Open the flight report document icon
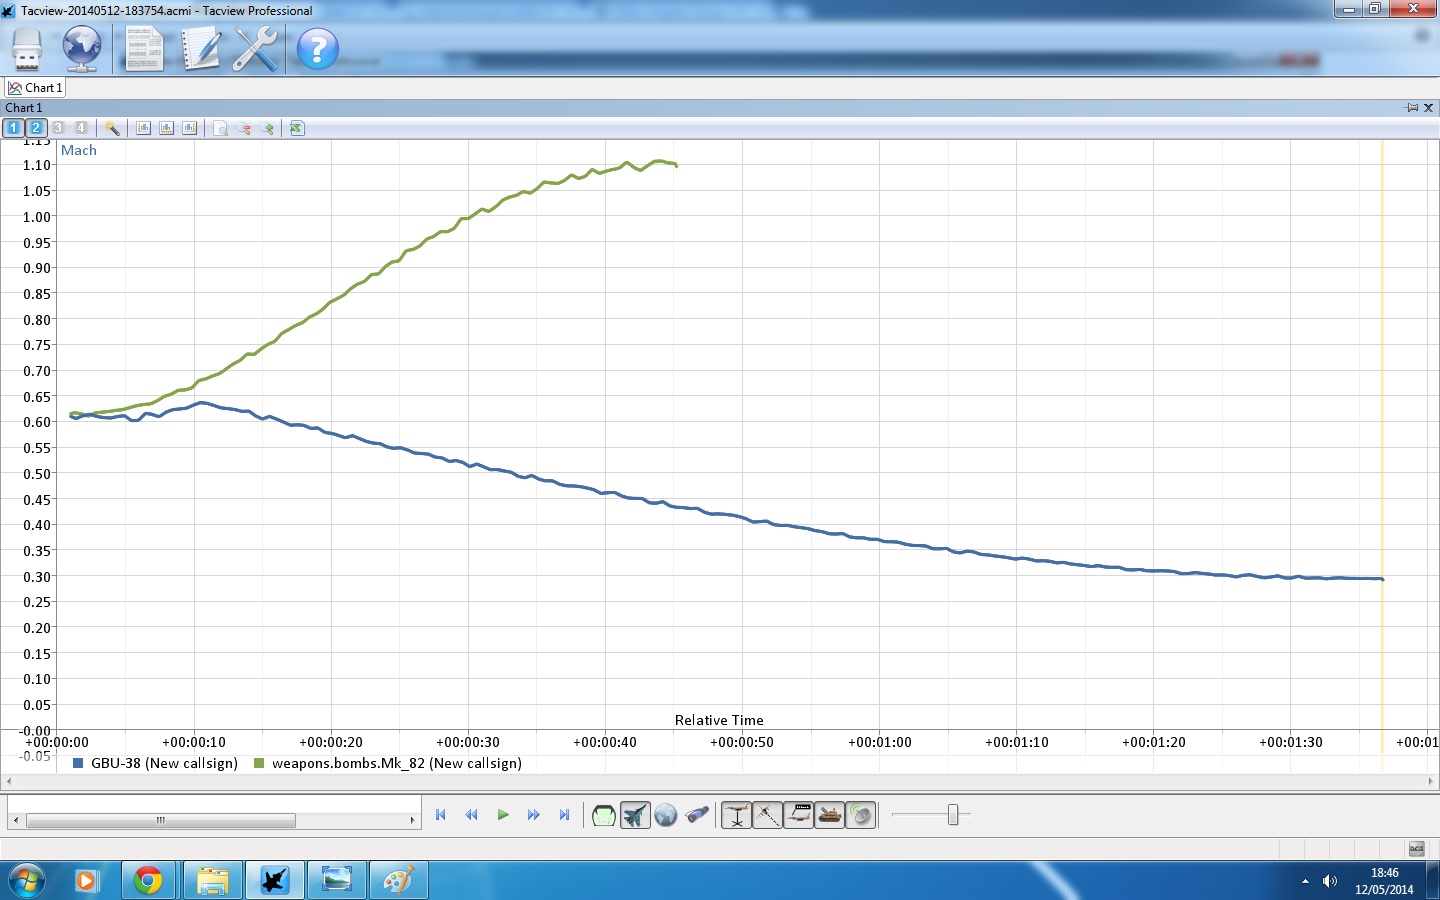This screenshot has width=1440, height=900. [x=144, y=48]
